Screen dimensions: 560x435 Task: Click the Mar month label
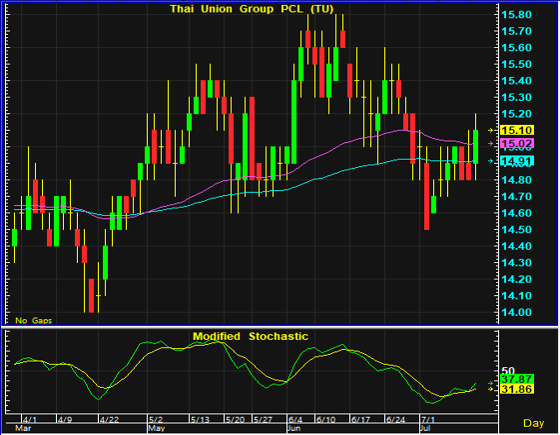tap(23, 428)
